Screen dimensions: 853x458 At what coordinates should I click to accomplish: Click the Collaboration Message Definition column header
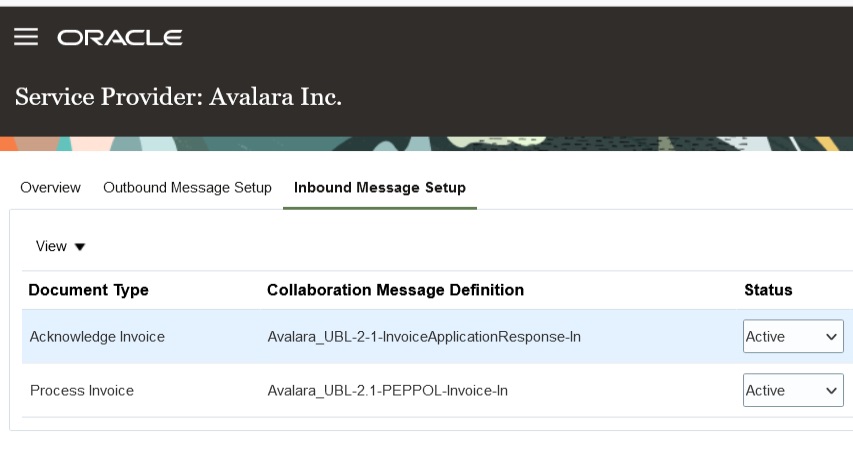click(395, 290)
